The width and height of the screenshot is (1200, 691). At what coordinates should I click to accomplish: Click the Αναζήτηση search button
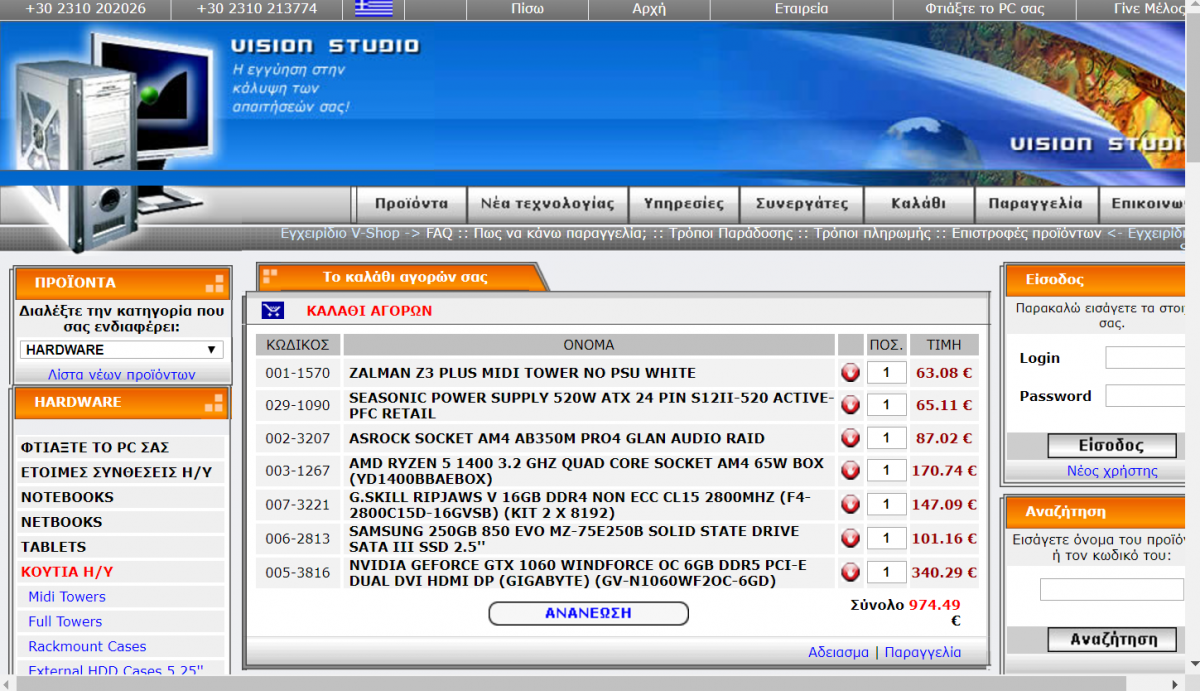(1114, 639)
